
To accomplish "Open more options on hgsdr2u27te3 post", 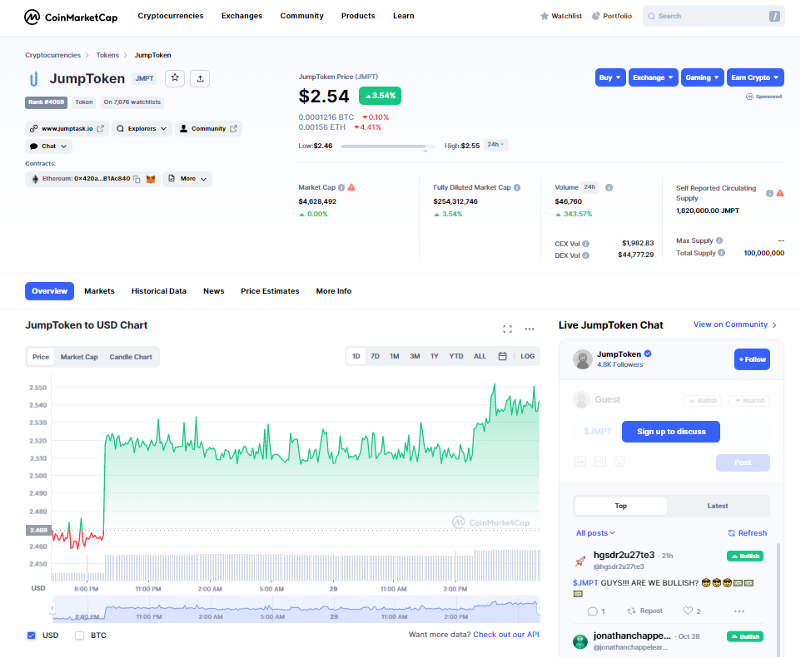I will point(739,611).
